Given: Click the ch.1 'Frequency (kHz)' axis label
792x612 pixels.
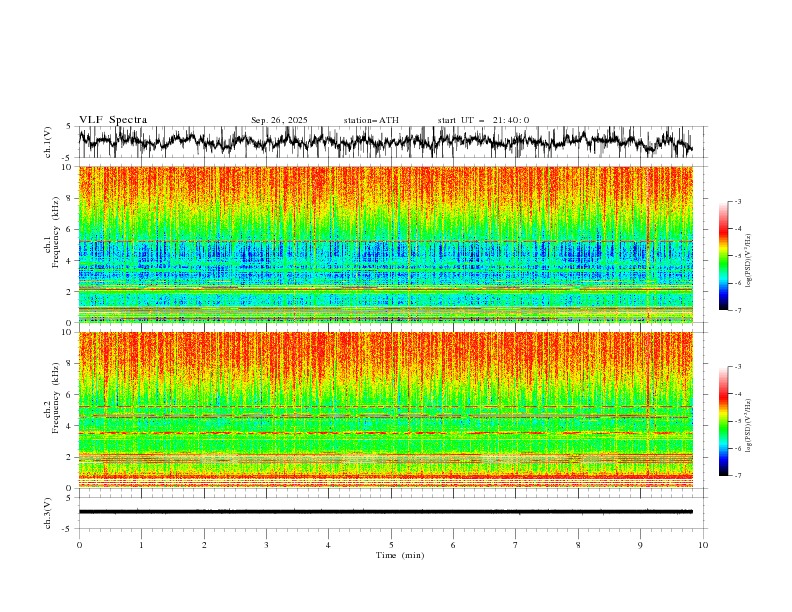Looking at the screenshot, I should 56,232.
